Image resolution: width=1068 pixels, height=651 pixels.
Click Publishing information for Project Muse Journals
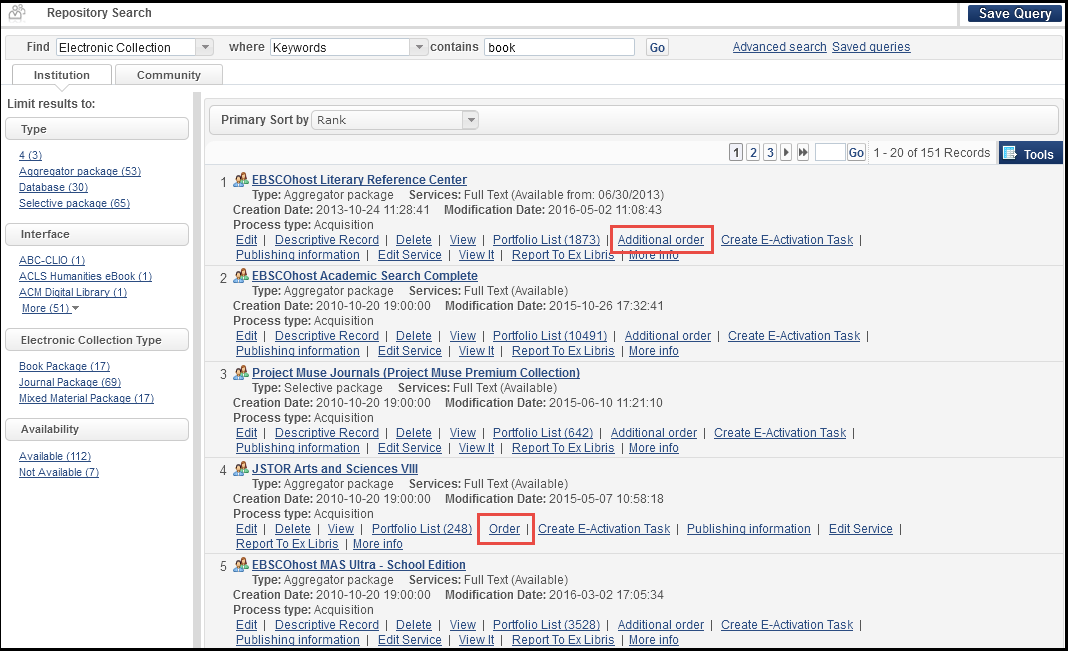pos(298,447)
